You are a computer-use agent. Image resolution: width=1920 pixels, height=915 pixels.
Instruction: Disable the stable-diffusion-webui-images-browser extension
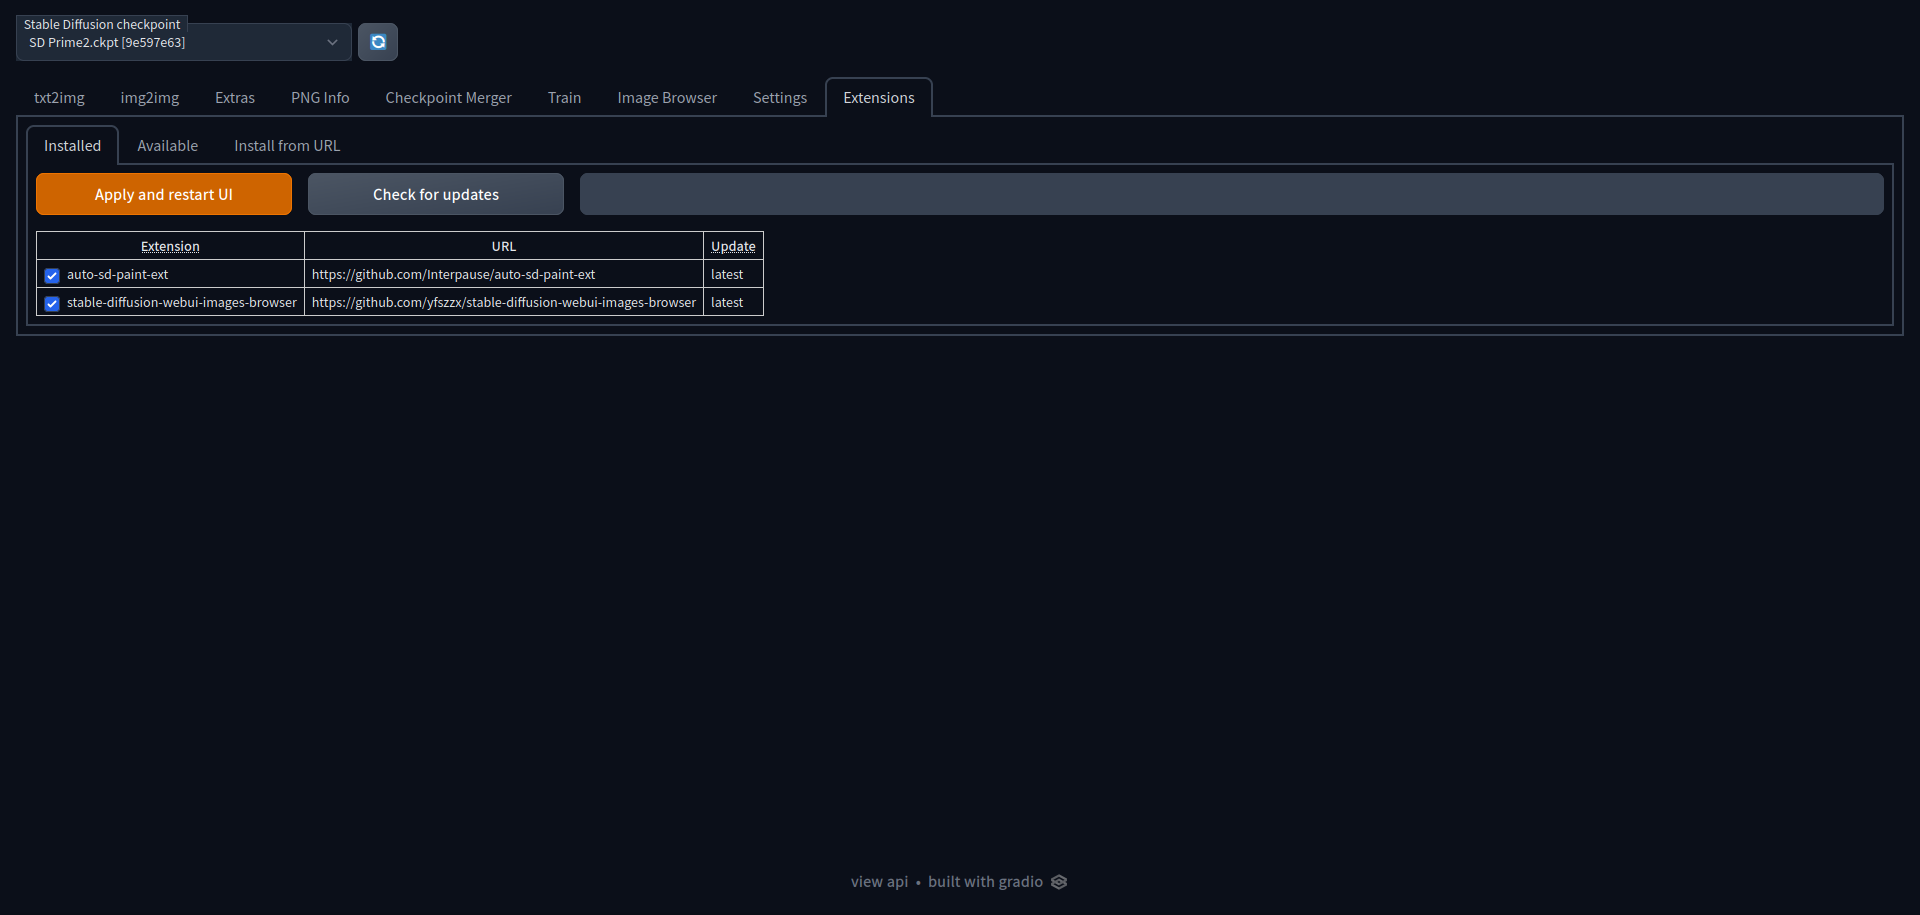pyautogui.click(x=51, y=303)
